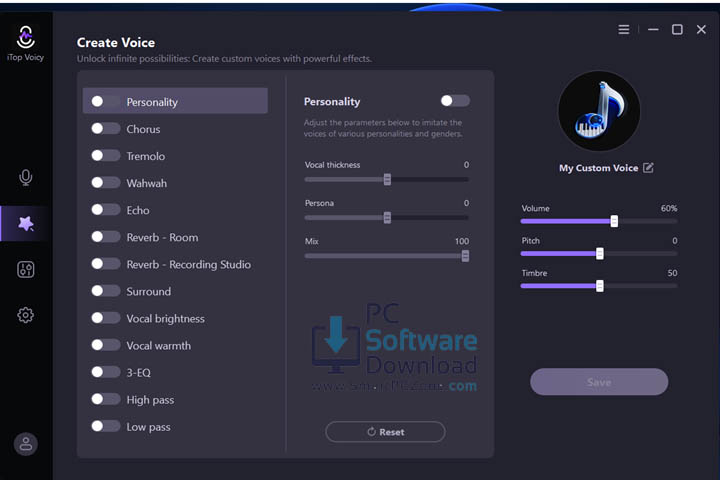Image resolution: width=720 pixels, height=480 pixels.
Task: Turn on the Wahwah effect
Action: coord(106,183)
